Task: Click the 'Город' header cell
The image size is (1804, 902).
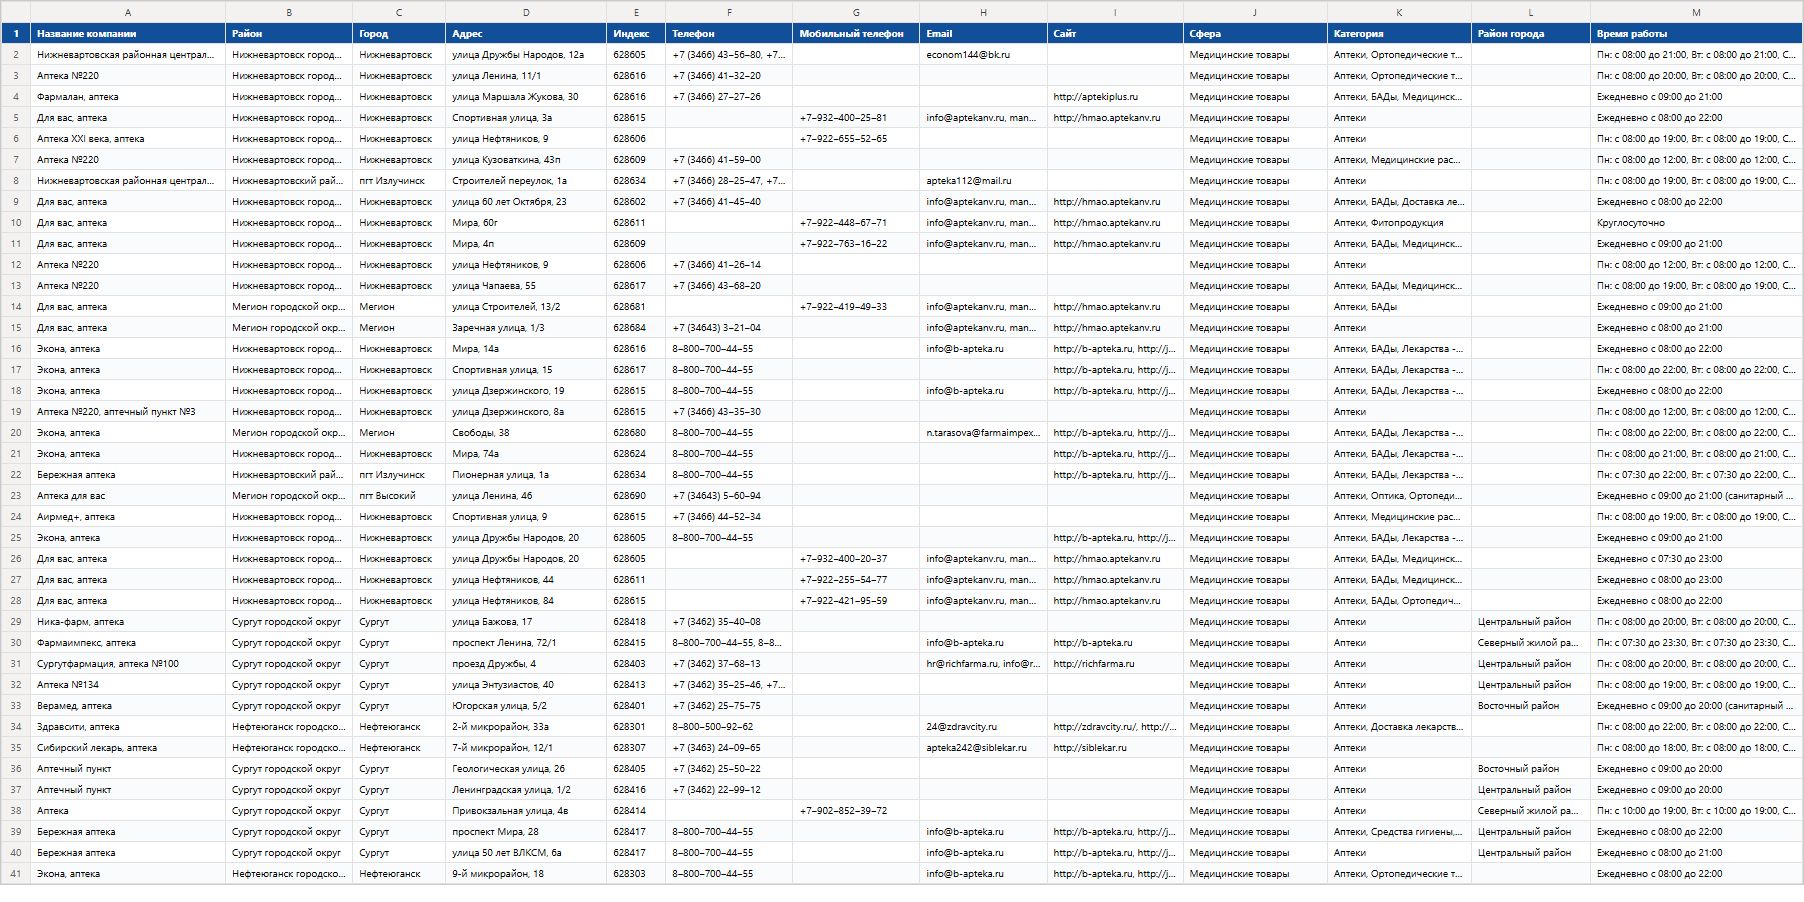Action: coord(399,33)
